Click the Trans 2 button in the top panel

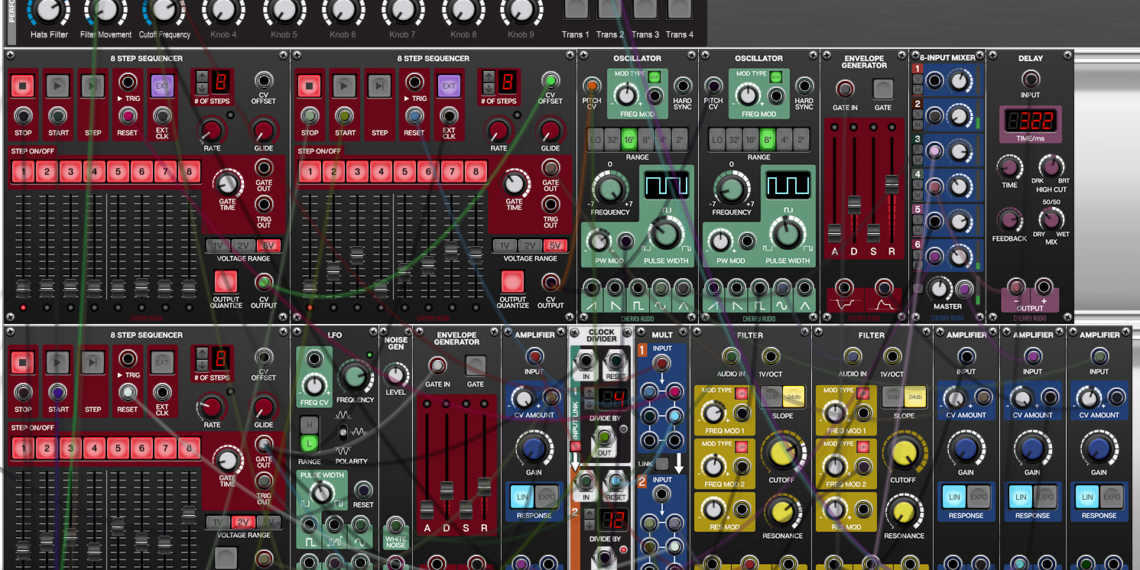click(x=609, y=10)
